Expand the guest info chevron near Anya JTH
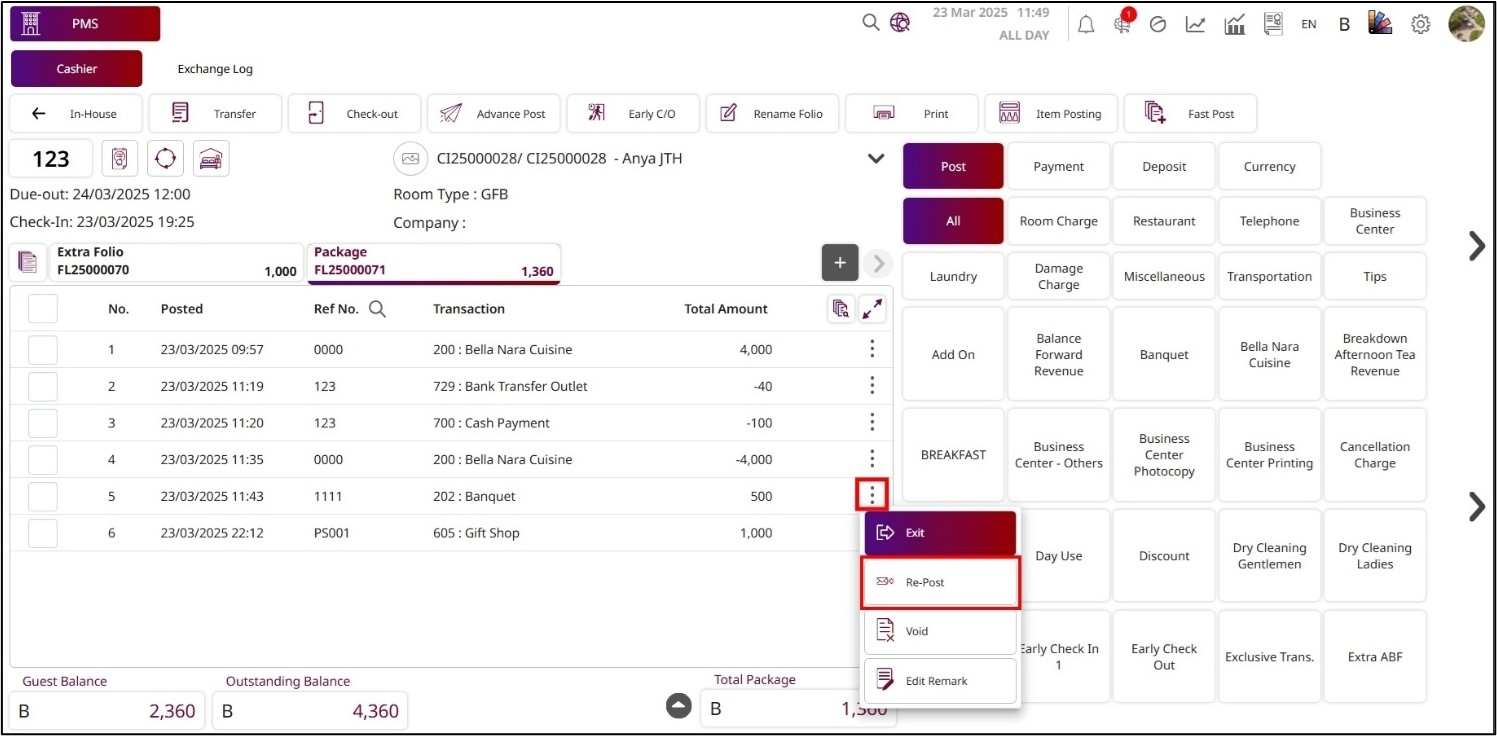The image size is (1497, 736). tap(876, 159)
